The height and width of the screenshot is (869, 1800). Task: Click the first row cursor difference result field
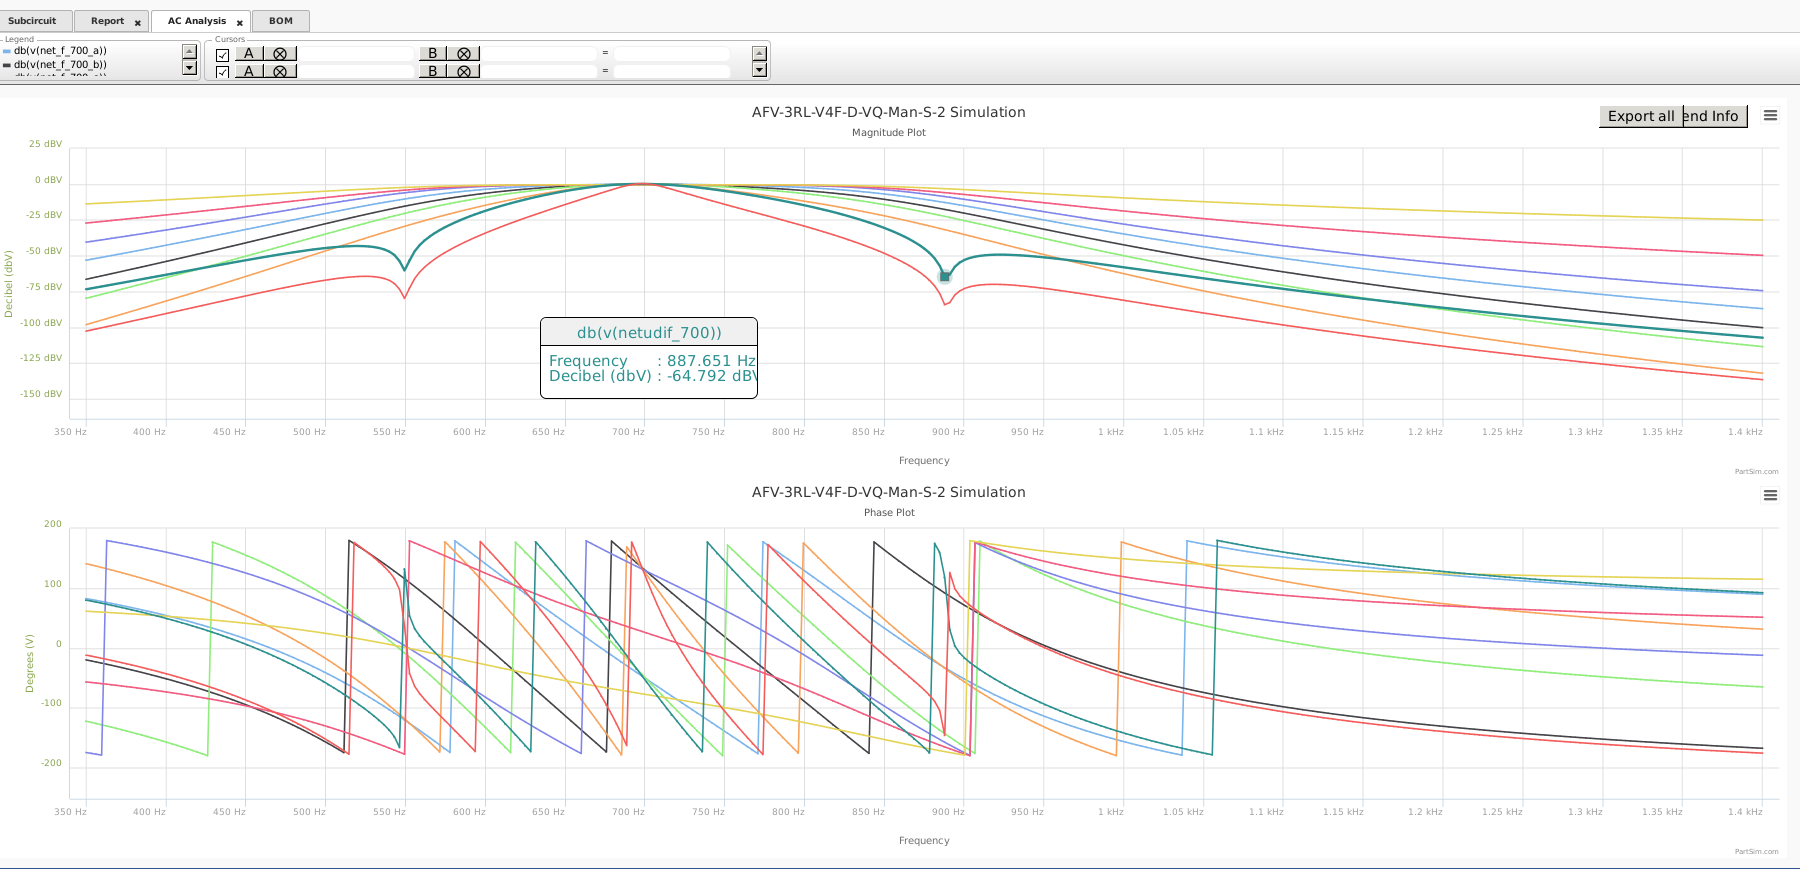click(672, 54)
